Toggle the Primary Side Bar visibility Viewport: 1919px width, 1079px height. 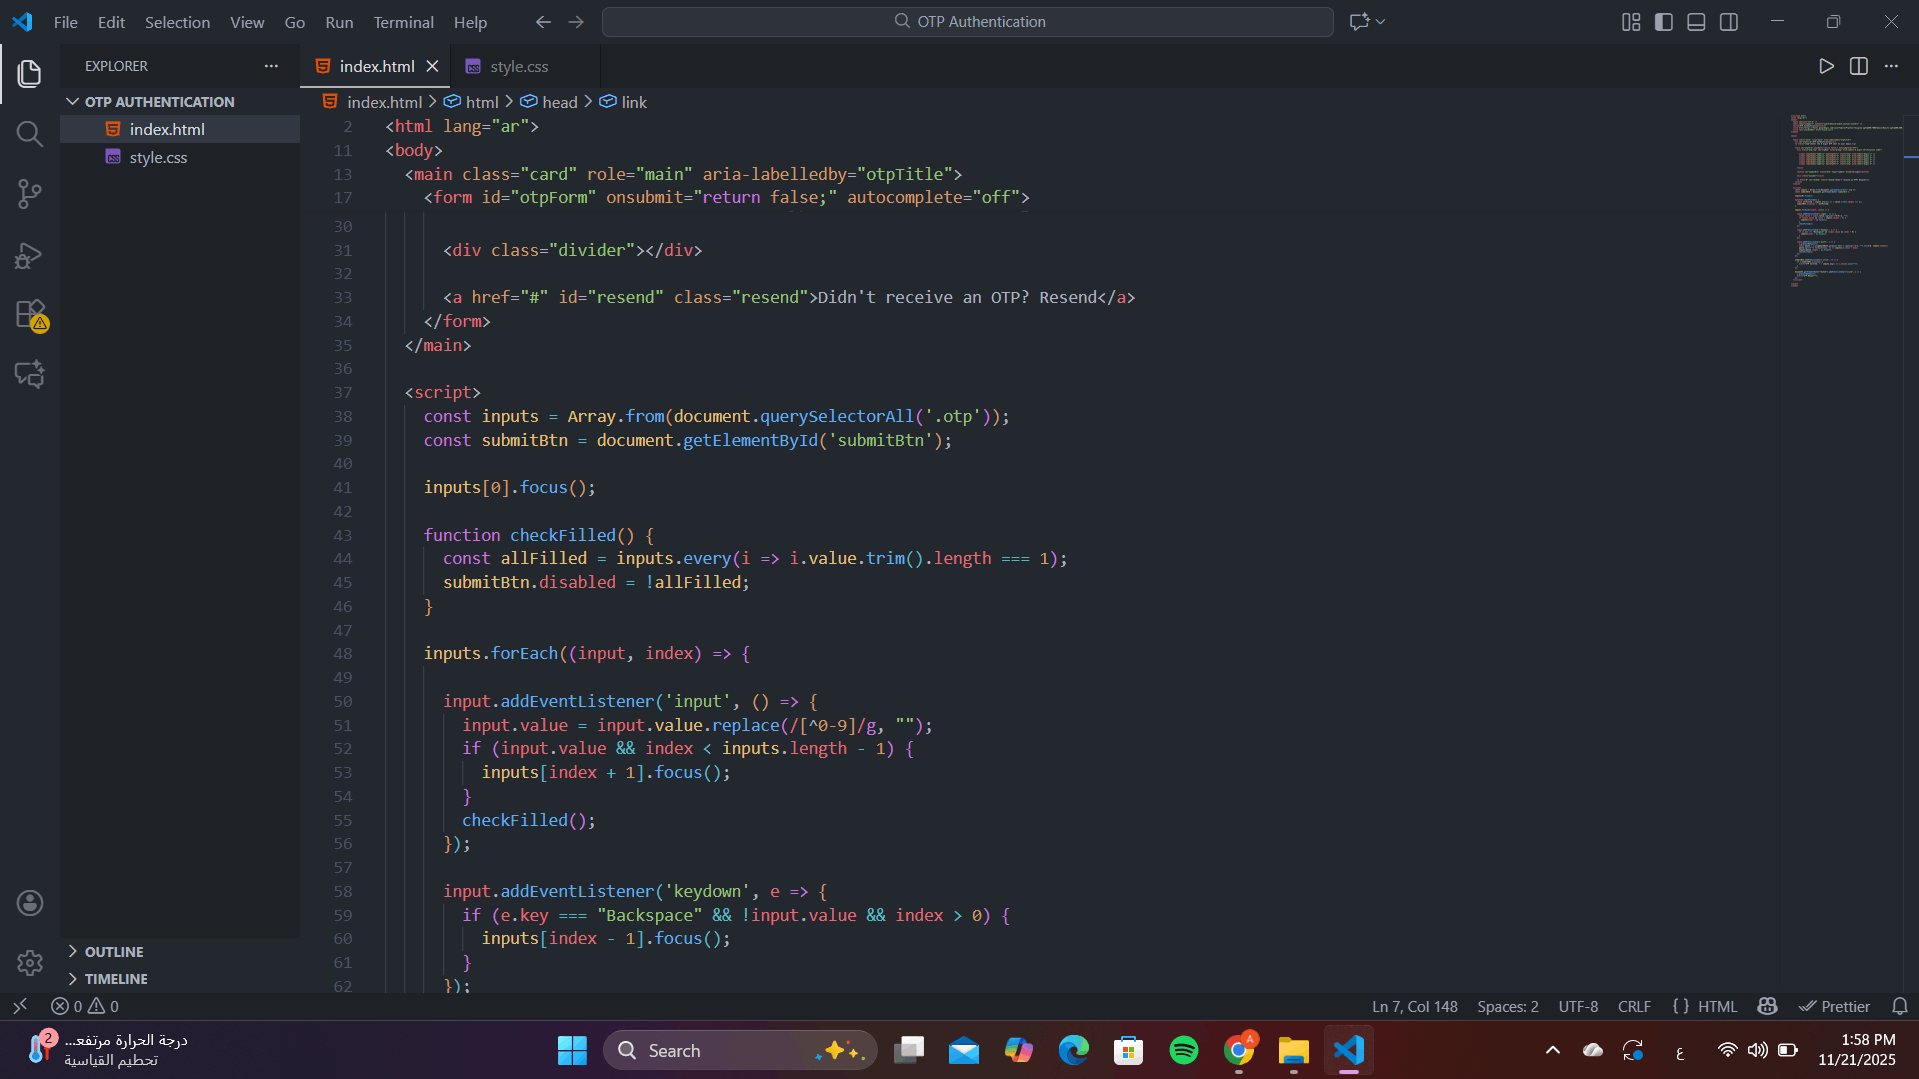click(x=1664, y=22)
